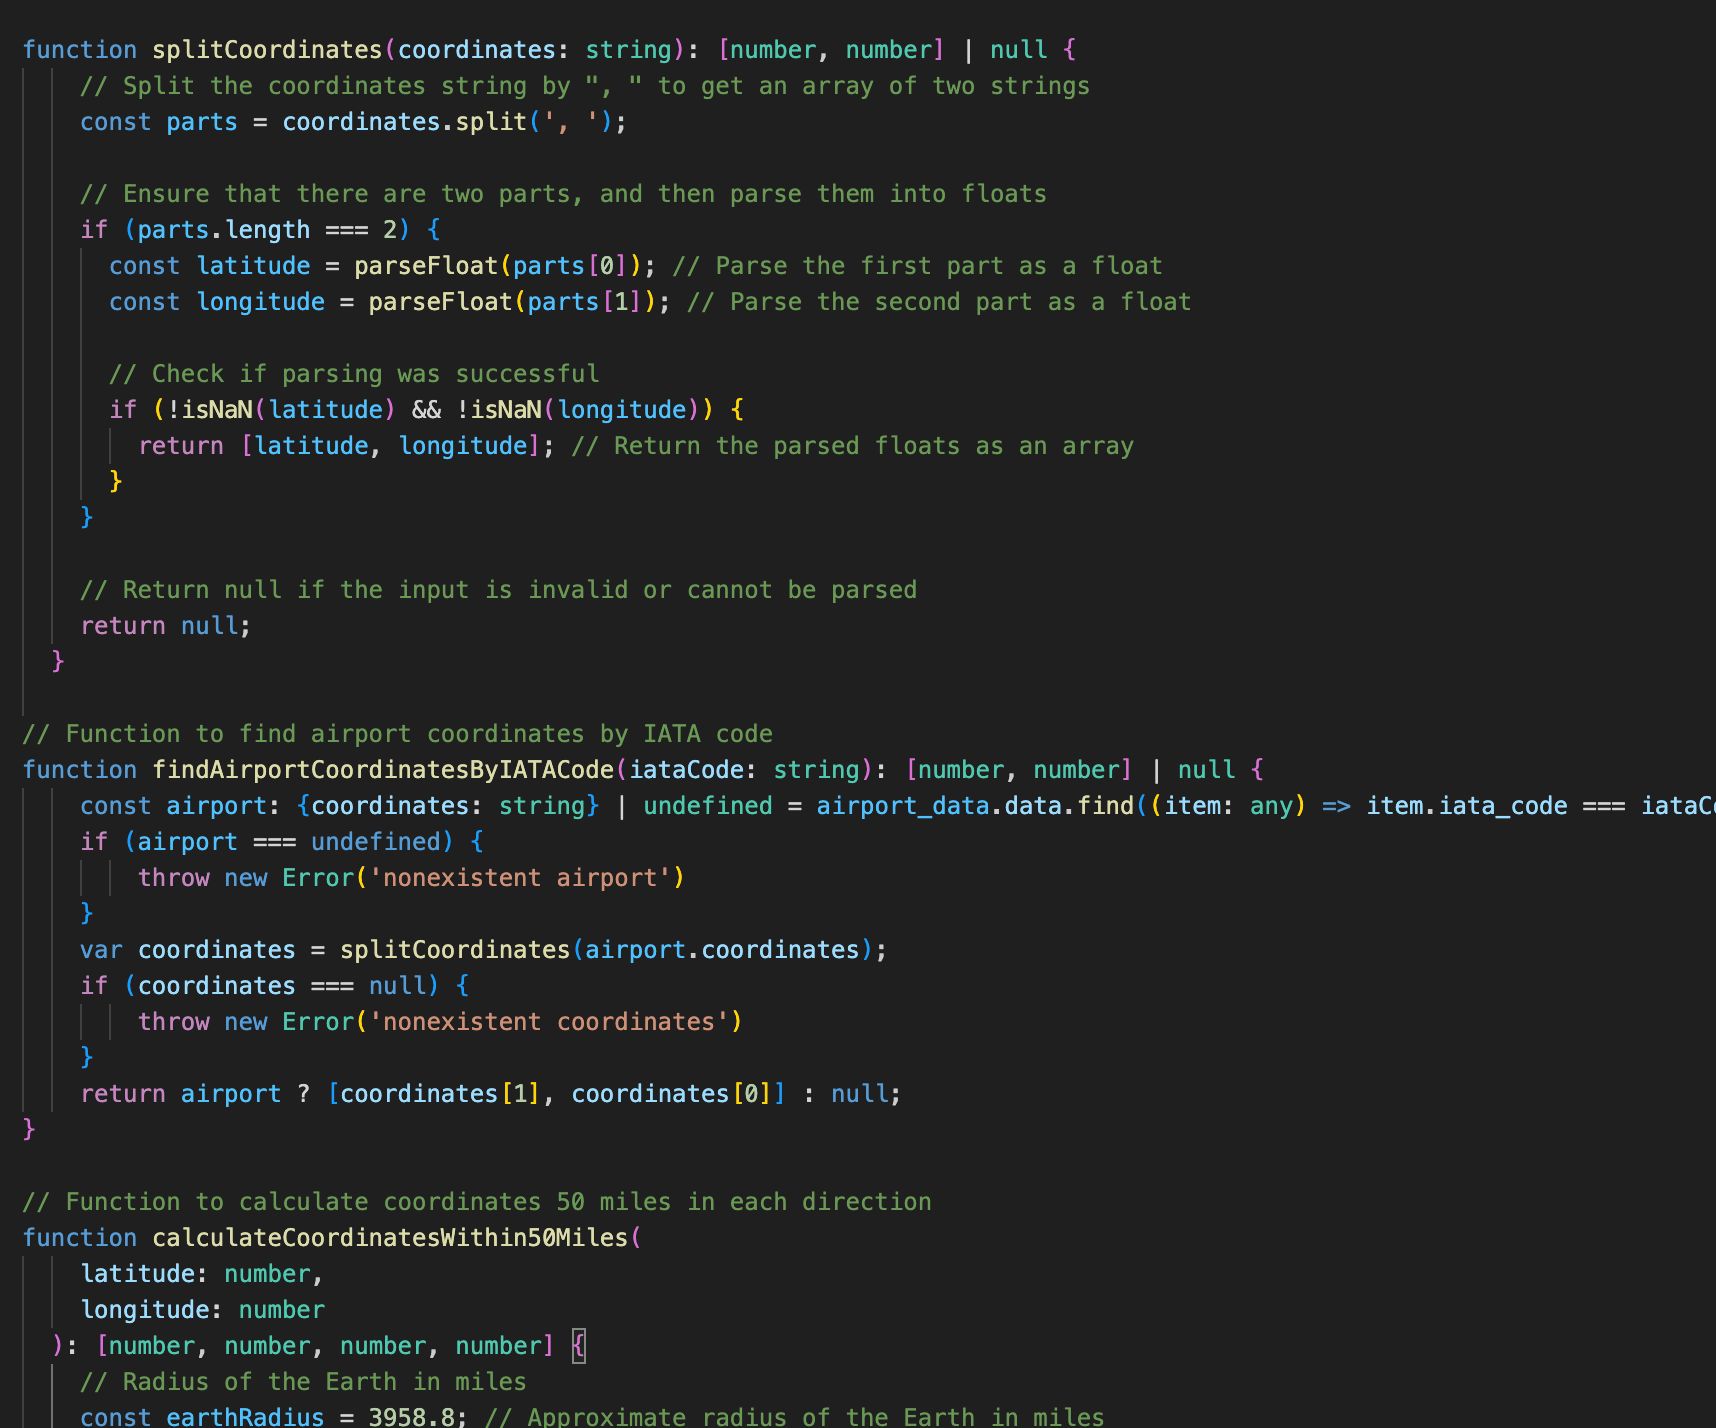This screenshot has width=1716, height=1428.
Task: Click splitCoordinates name in its function declaration
Action: point(267,50)
